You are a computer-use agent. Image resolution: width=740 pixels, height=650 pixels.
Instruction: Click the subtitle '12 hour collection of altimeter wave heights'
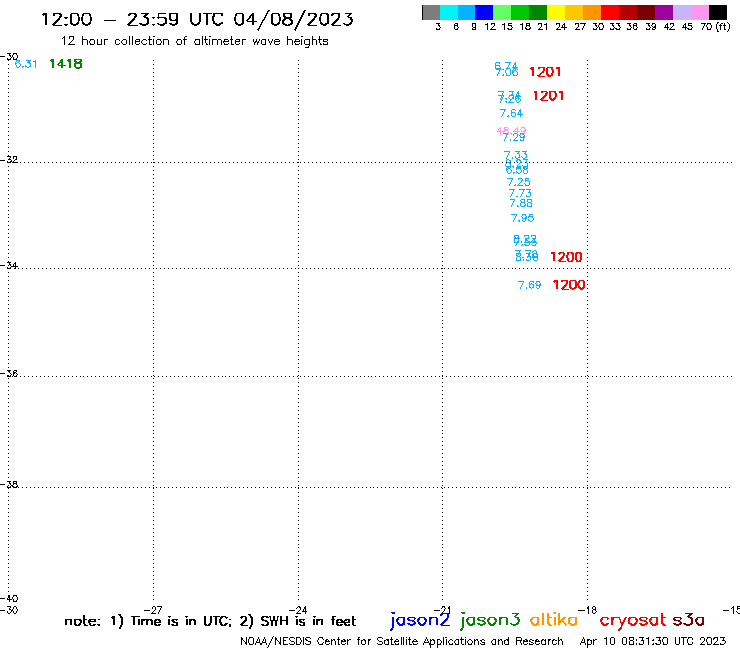pos(194,41)
